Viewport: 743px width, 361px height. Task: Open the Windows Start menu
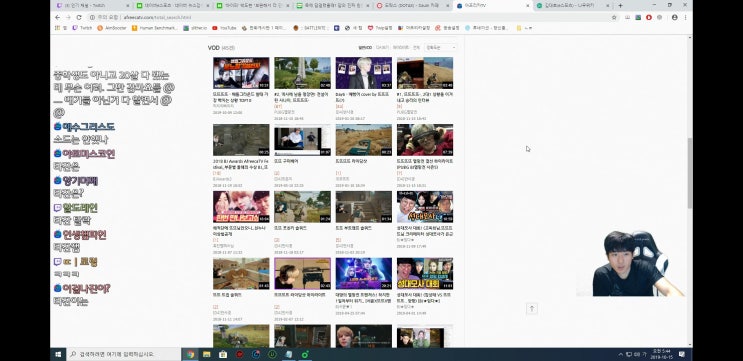click(x=58, y=354)
